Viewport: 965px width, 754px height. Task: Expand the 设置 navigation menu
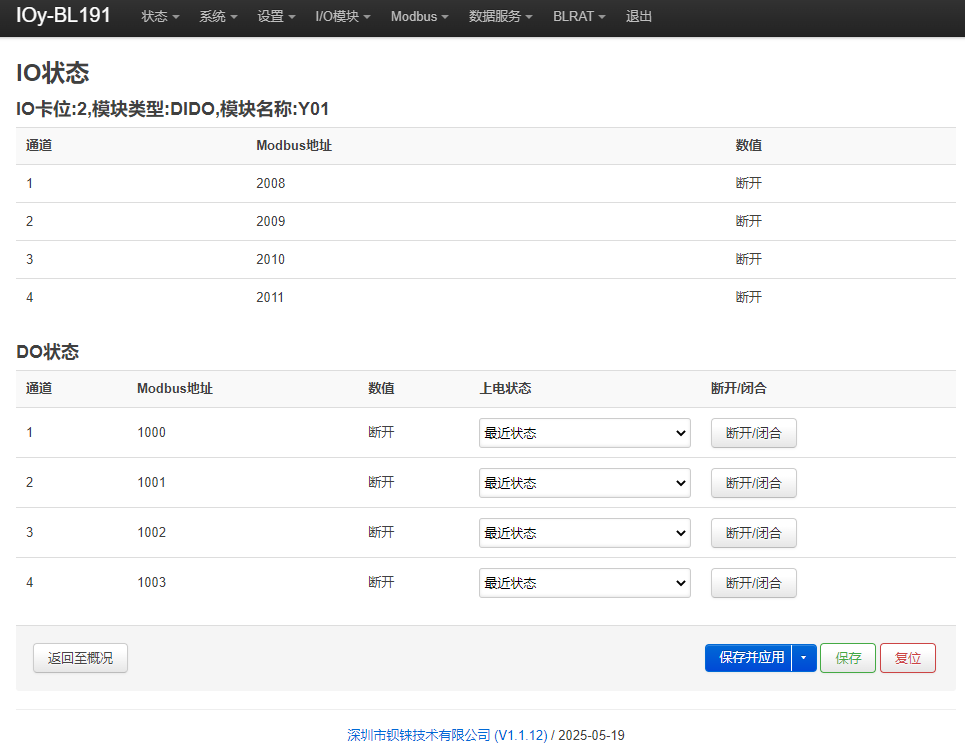(276, 17)
